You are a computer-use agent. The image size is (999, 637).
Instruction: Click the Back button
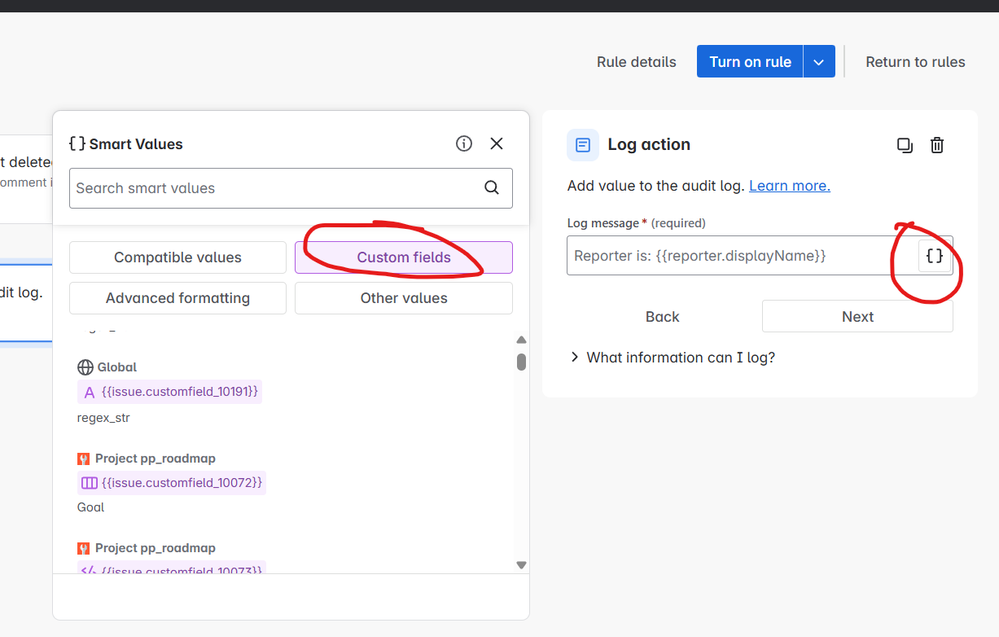(x=663, y=317)
